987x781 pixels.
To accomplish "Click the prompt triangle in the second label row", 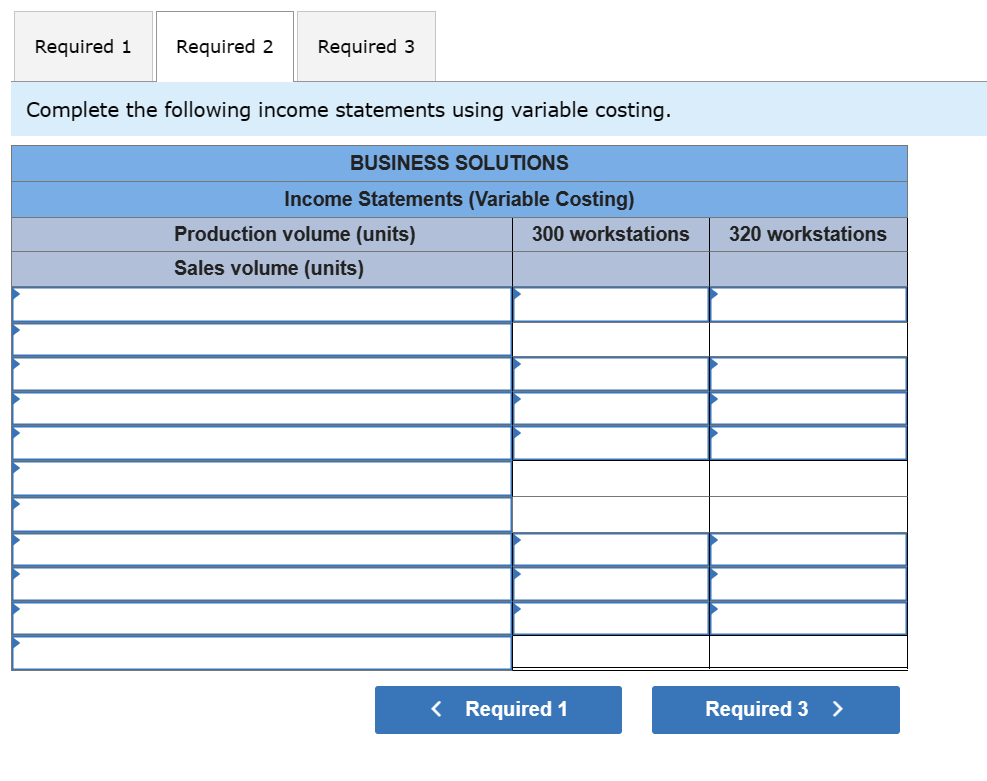I will coord(16,332).
